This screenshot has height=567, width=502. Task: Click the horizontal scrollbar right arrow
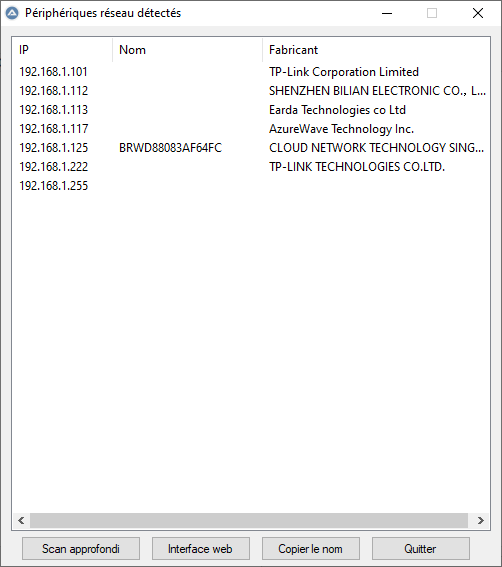coord(481,520)
